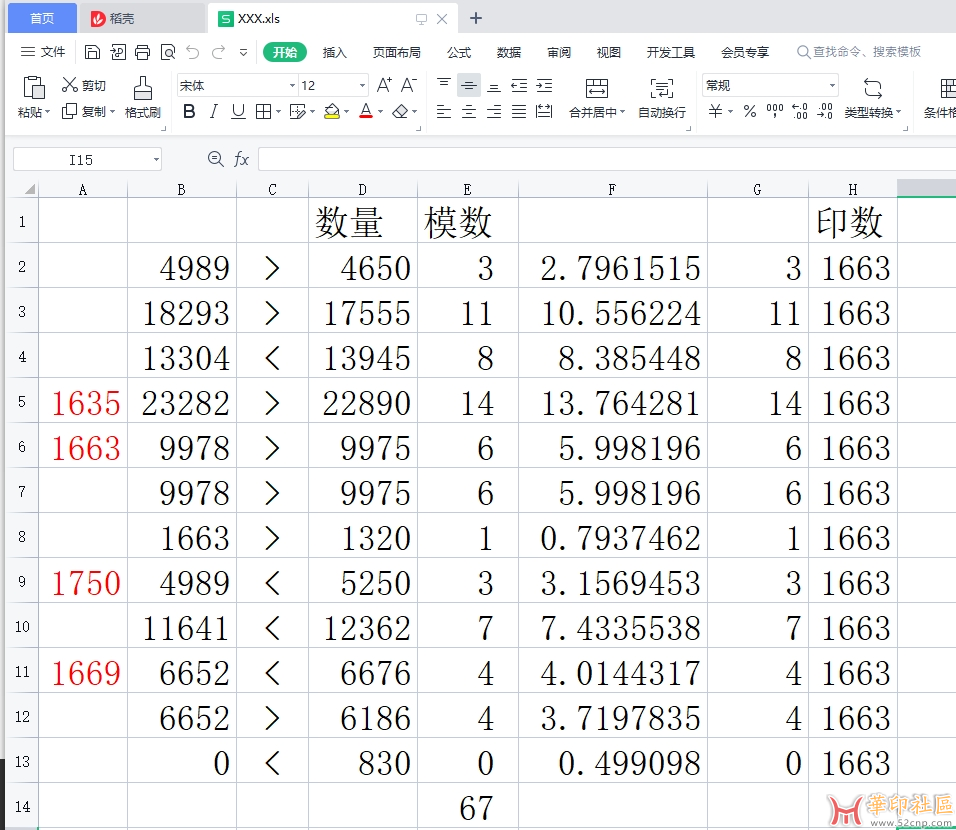
Task: Toggle auto wrap text
Action: [662, 98]
